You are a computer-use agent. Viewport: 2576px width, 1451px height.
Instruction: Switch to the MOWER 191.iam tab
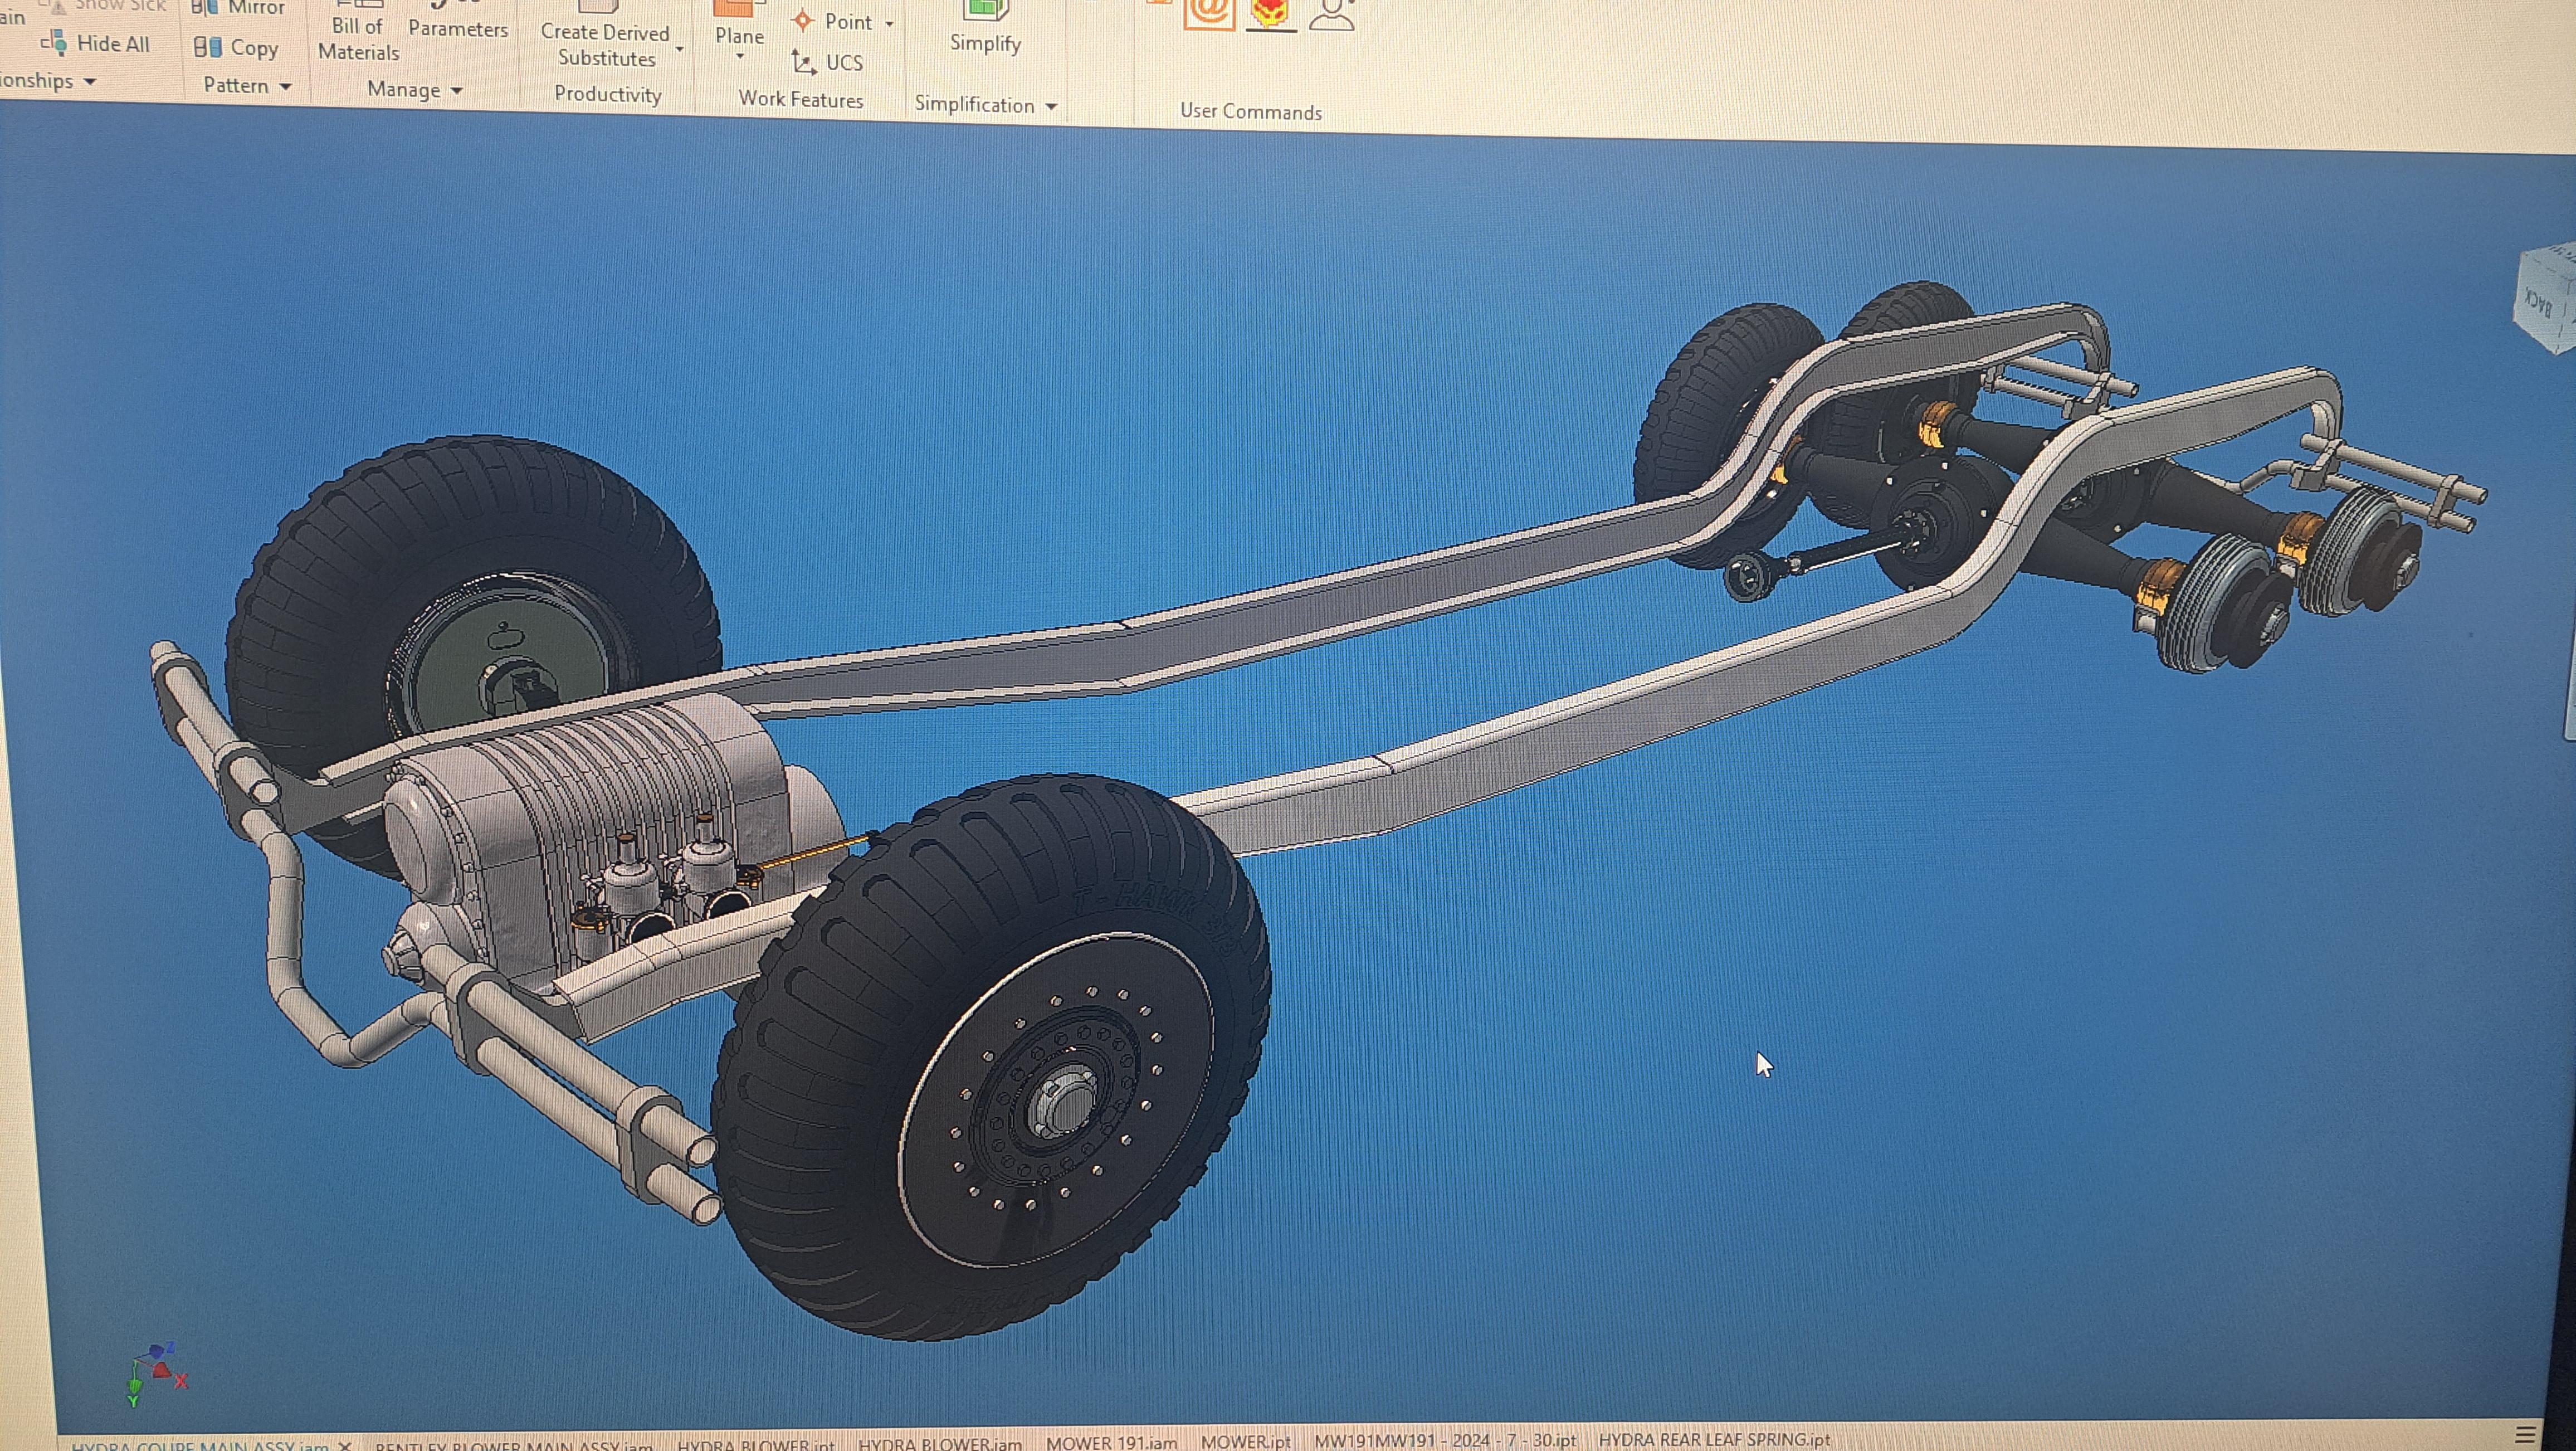point(1111,1442)
